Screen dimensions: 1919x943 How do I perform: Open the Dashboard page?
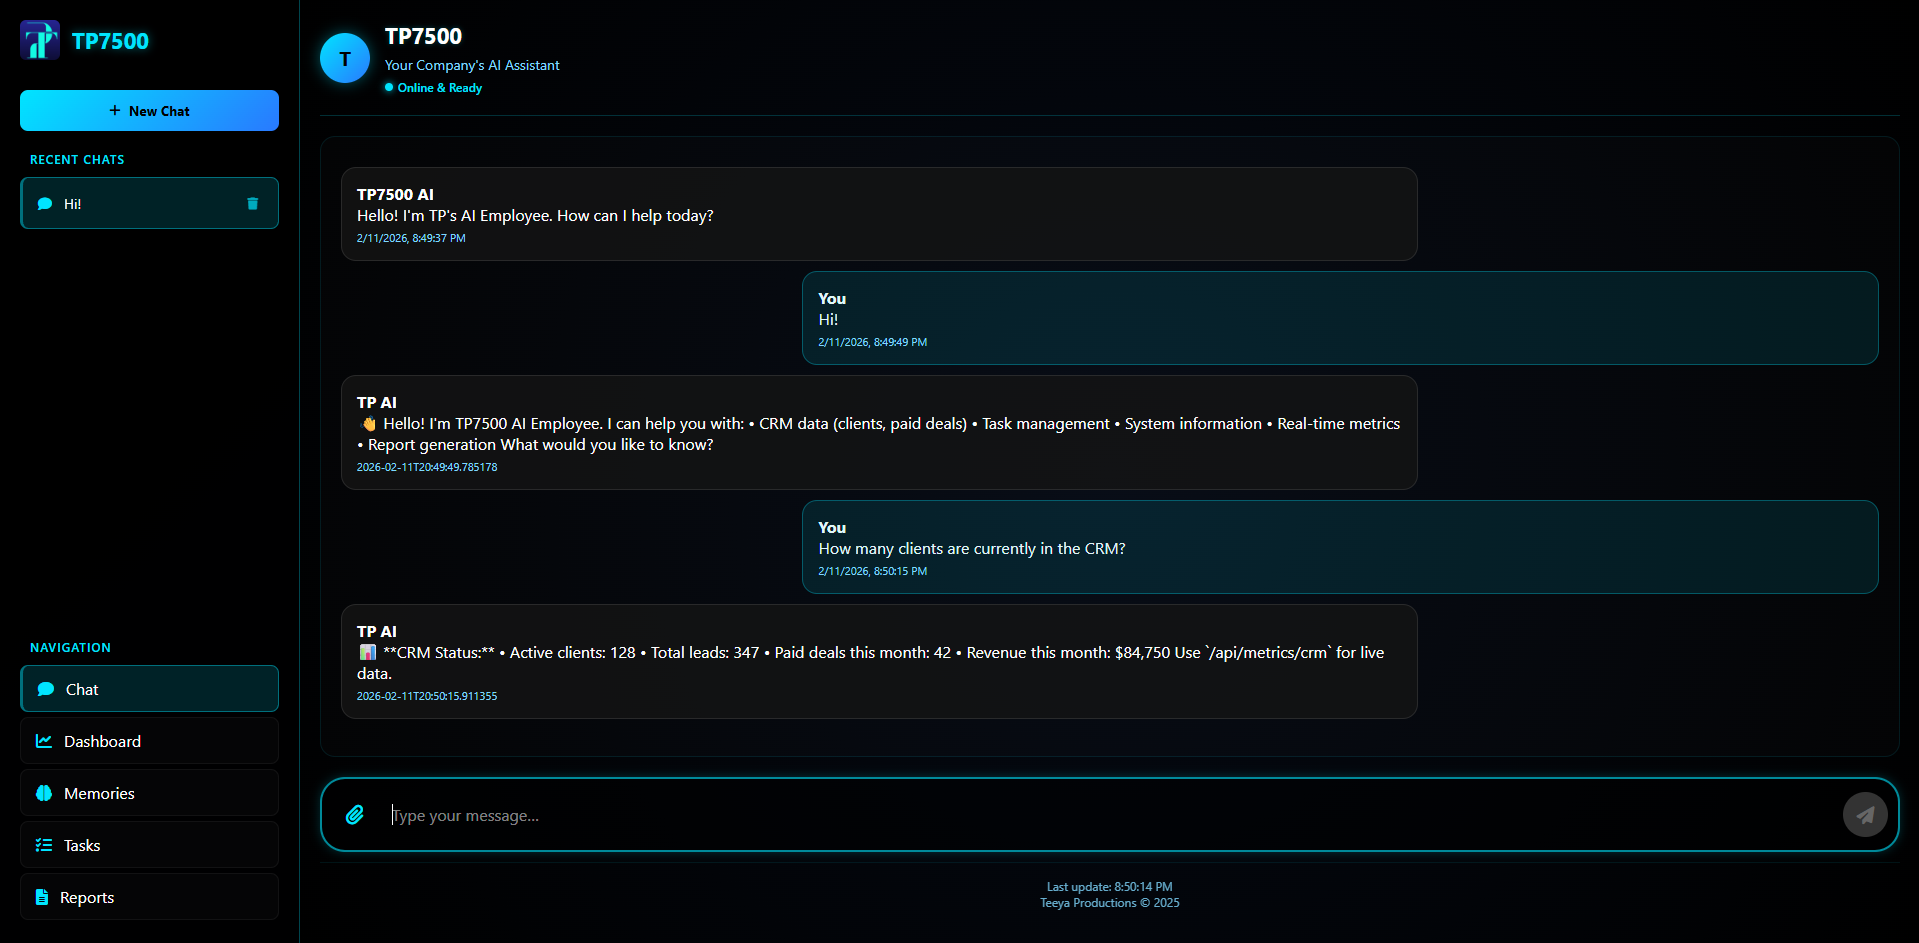149,741
